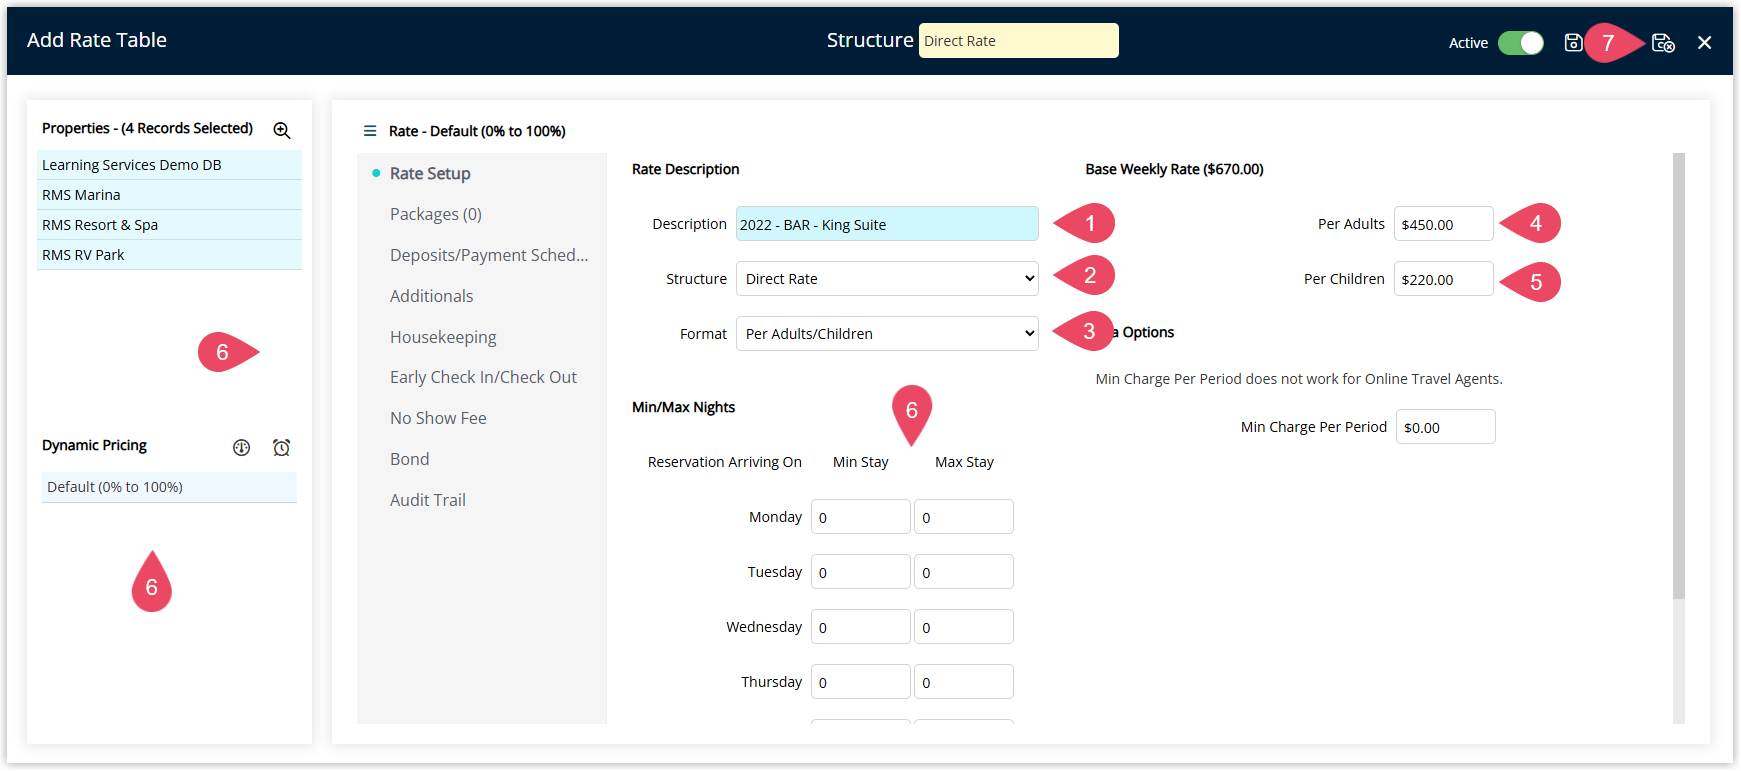Select Learning Services Demo DB property
Screen dimensions: 1741x771
click(x=169, y=165)
